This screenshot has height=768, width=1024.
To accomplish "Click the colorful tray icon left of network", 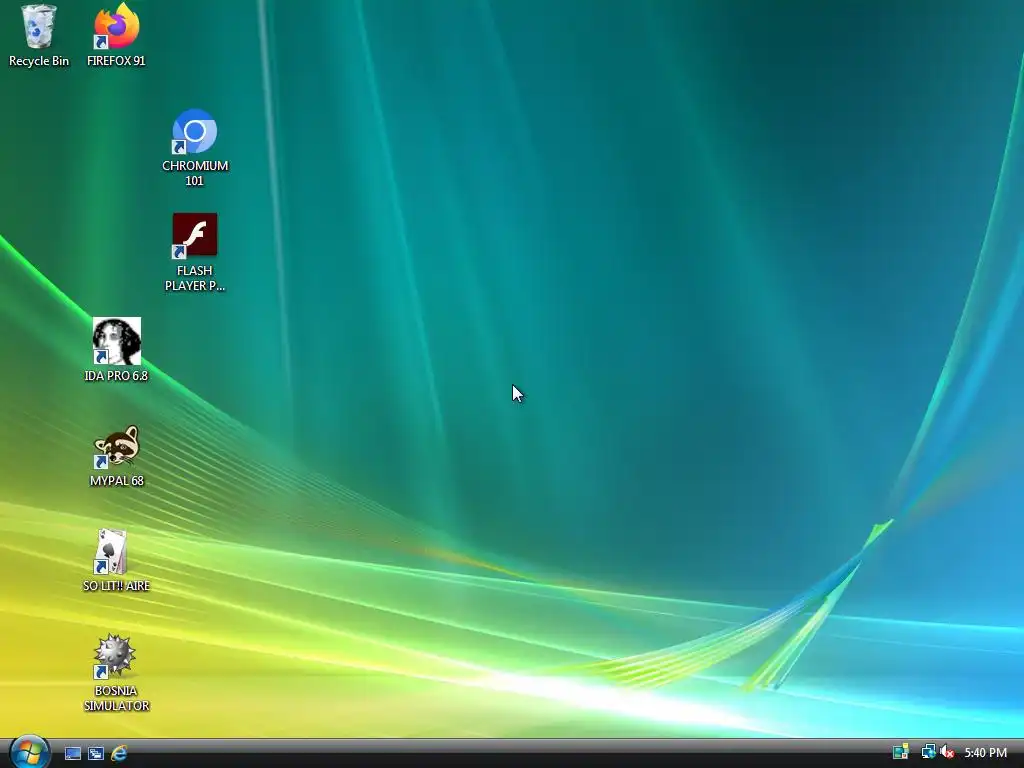I will [901, 752].
